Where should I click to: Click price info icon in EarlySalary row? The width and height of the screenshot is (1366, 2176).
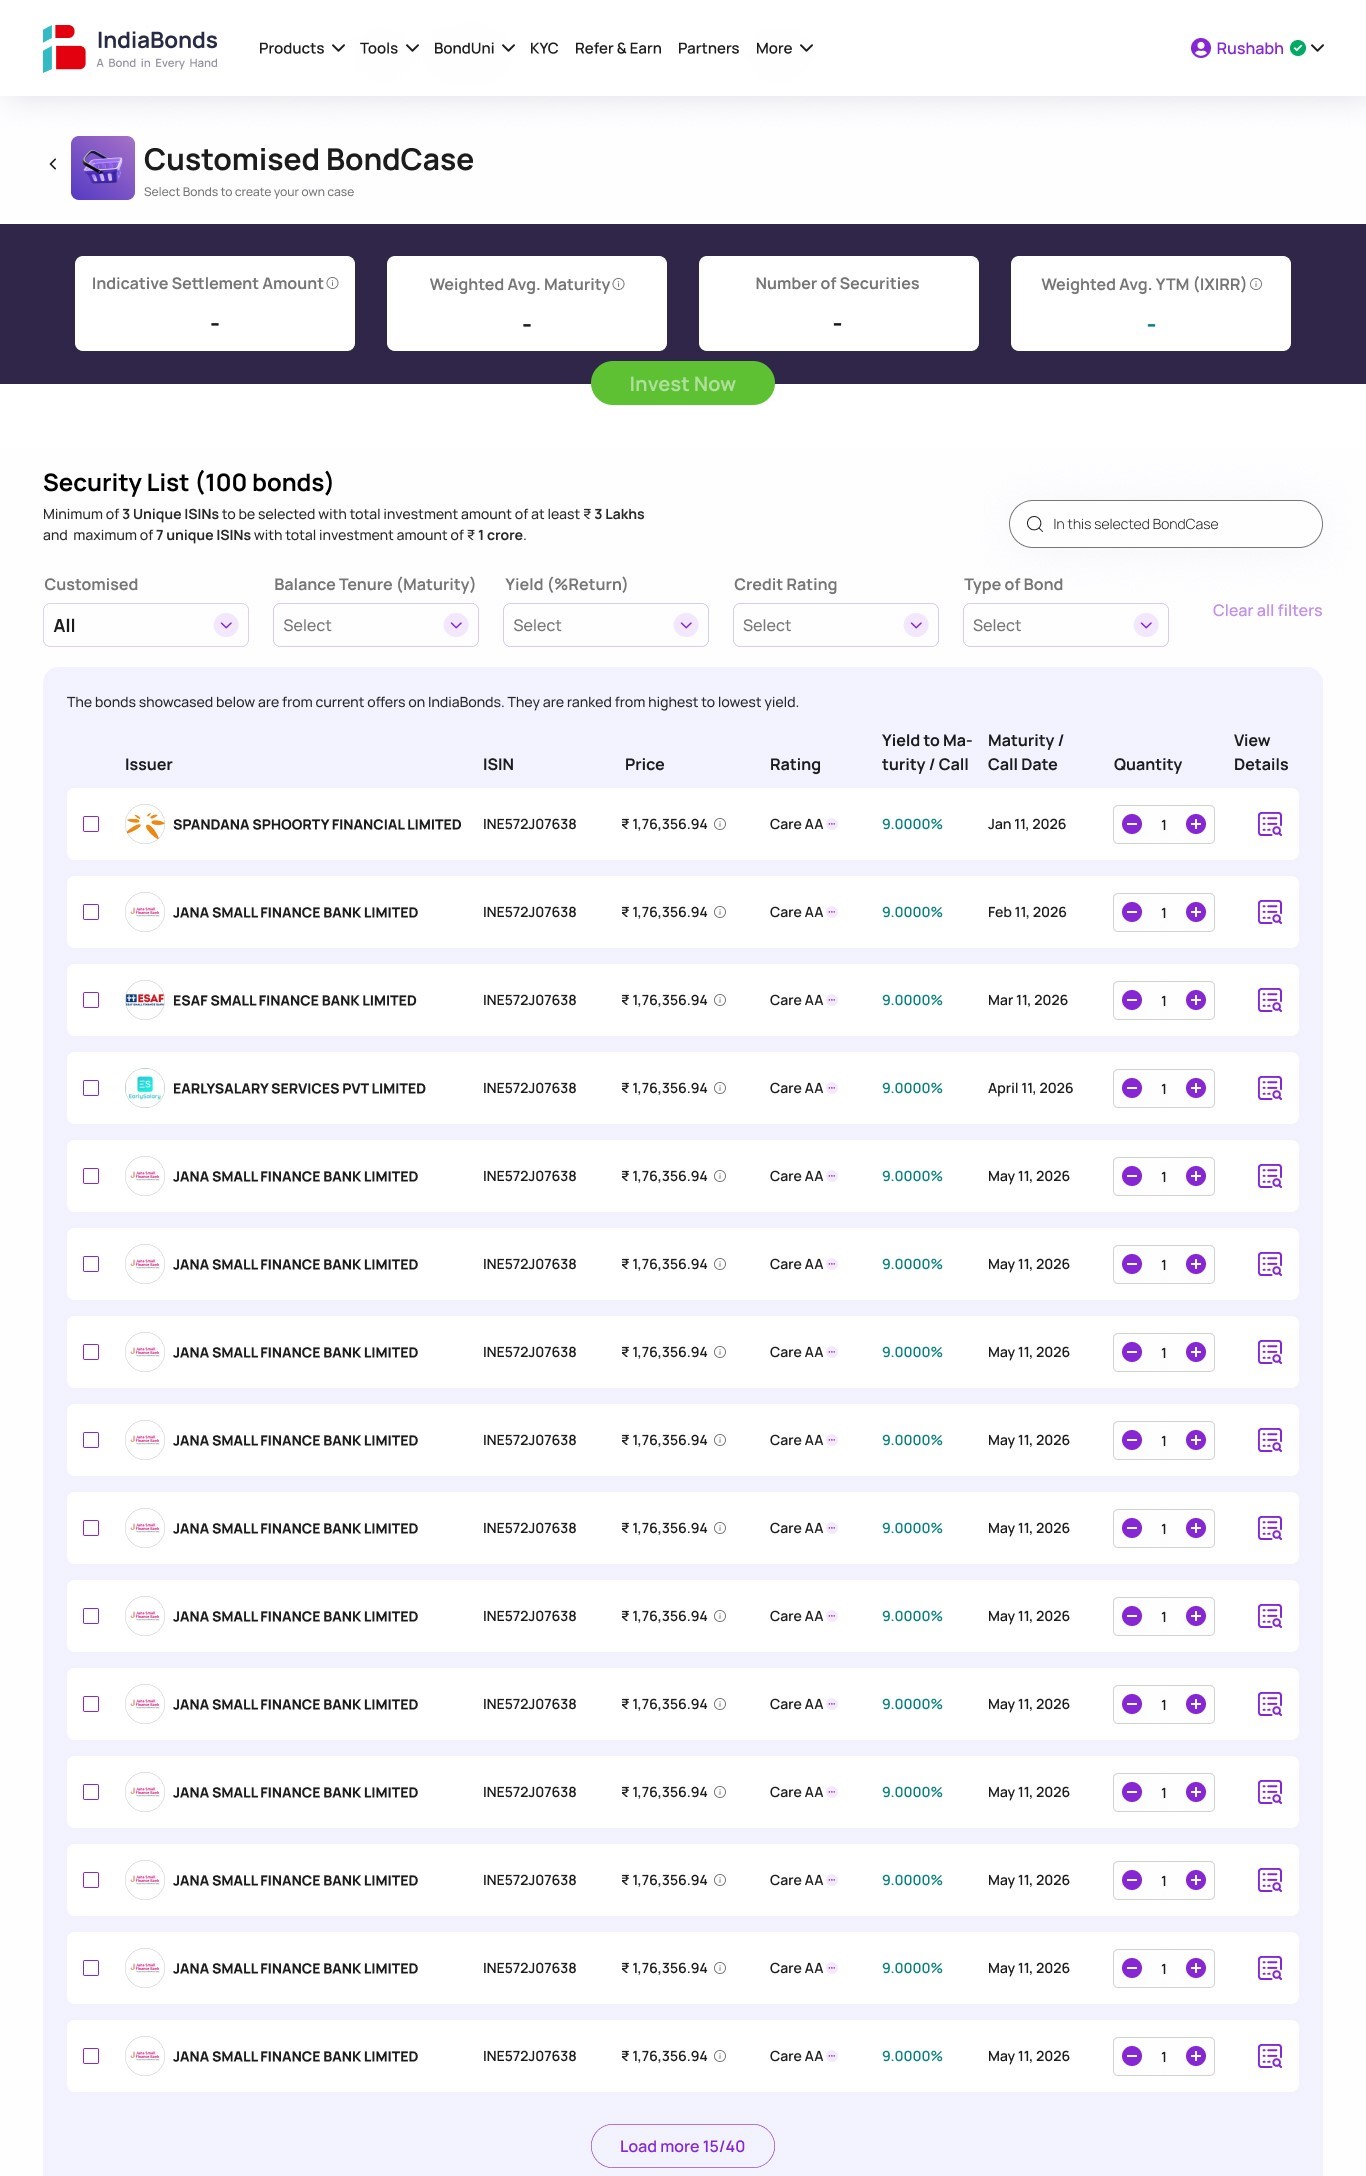pos(720,1088)
